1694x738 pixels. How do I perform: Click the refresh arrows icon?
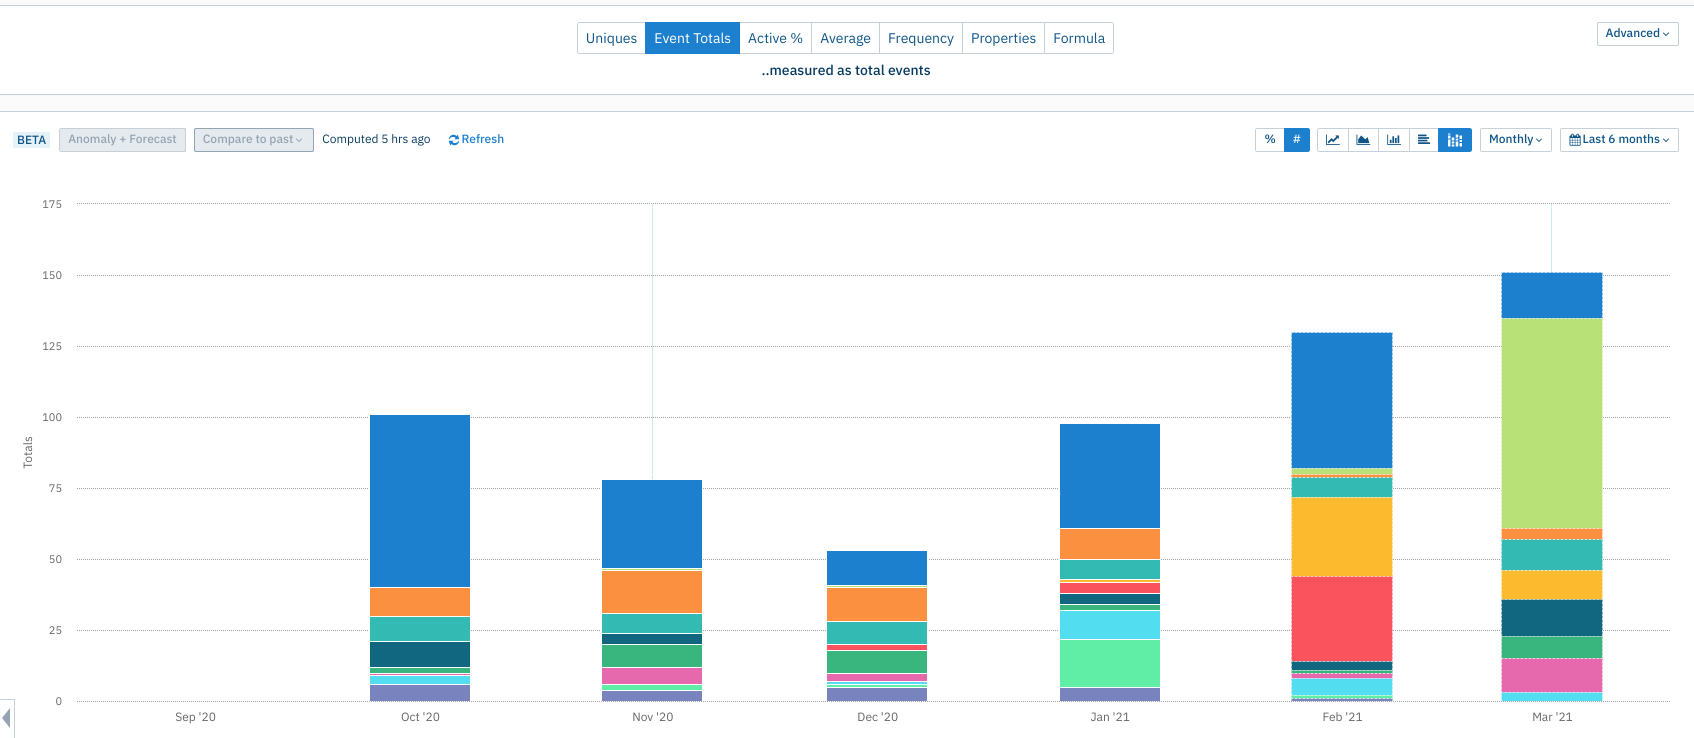pyautogui.click(x=454, y=140)
